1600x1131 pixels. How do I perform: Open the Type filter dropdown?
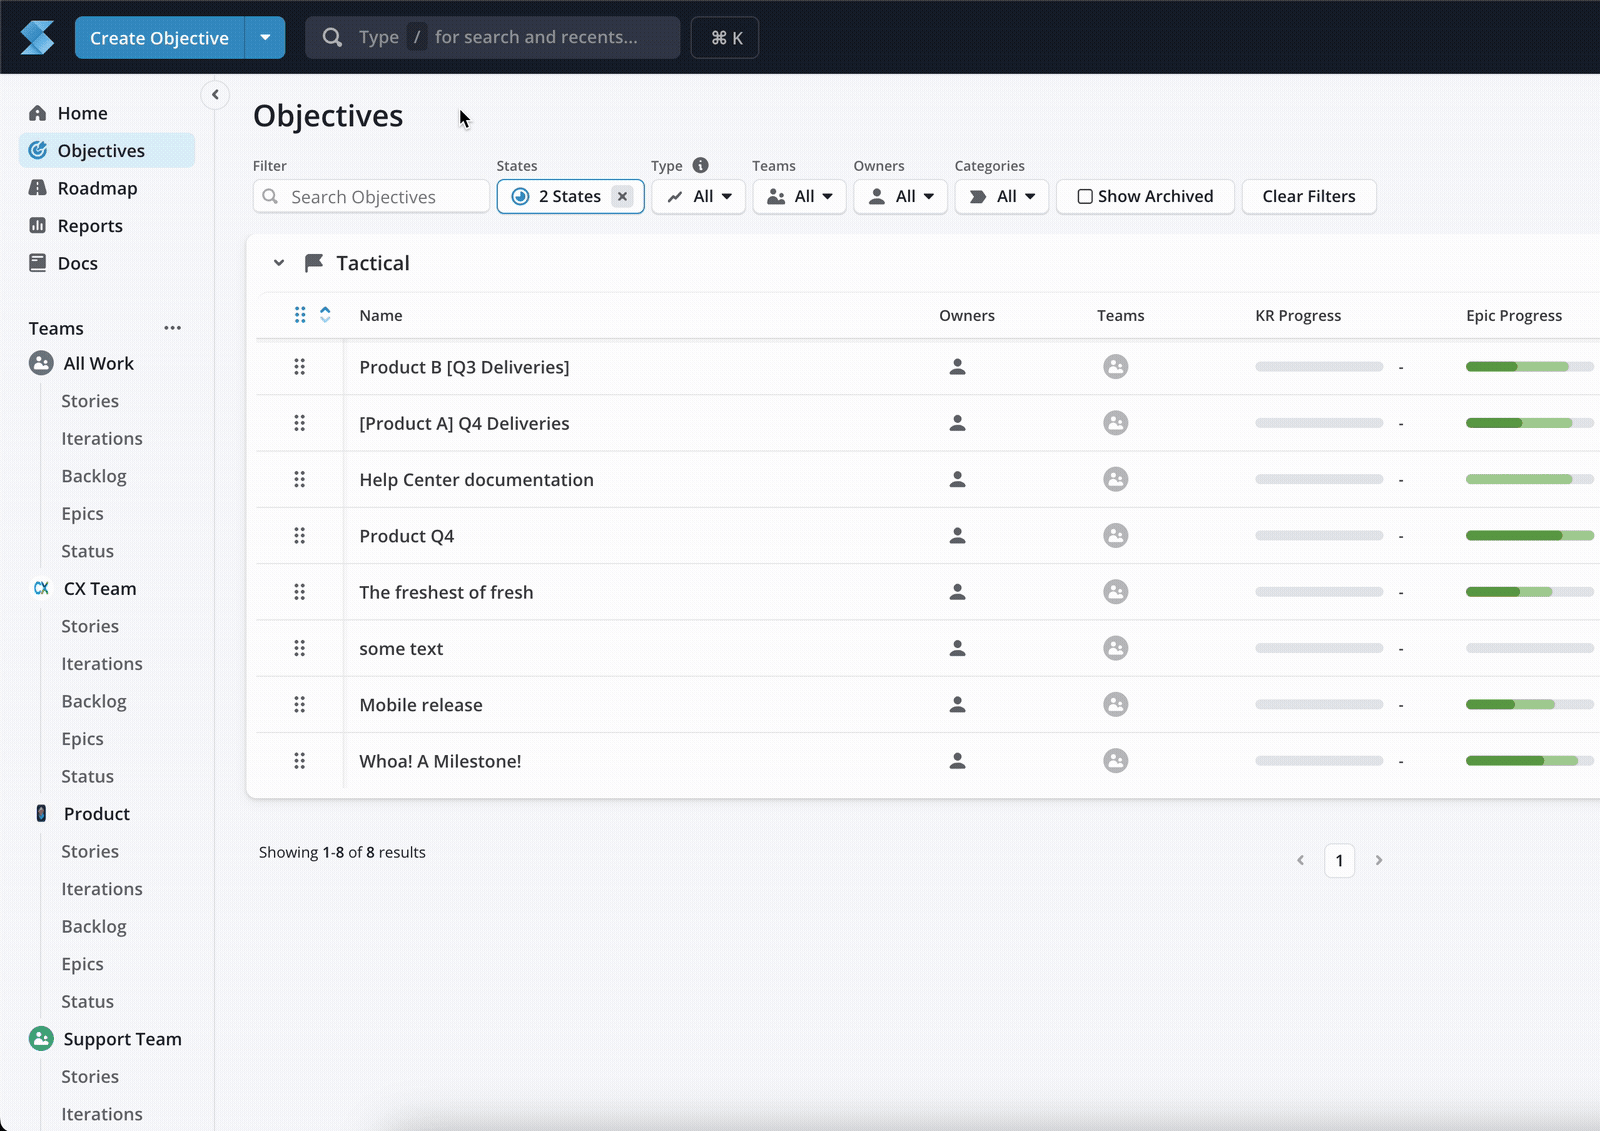point(699,197)
